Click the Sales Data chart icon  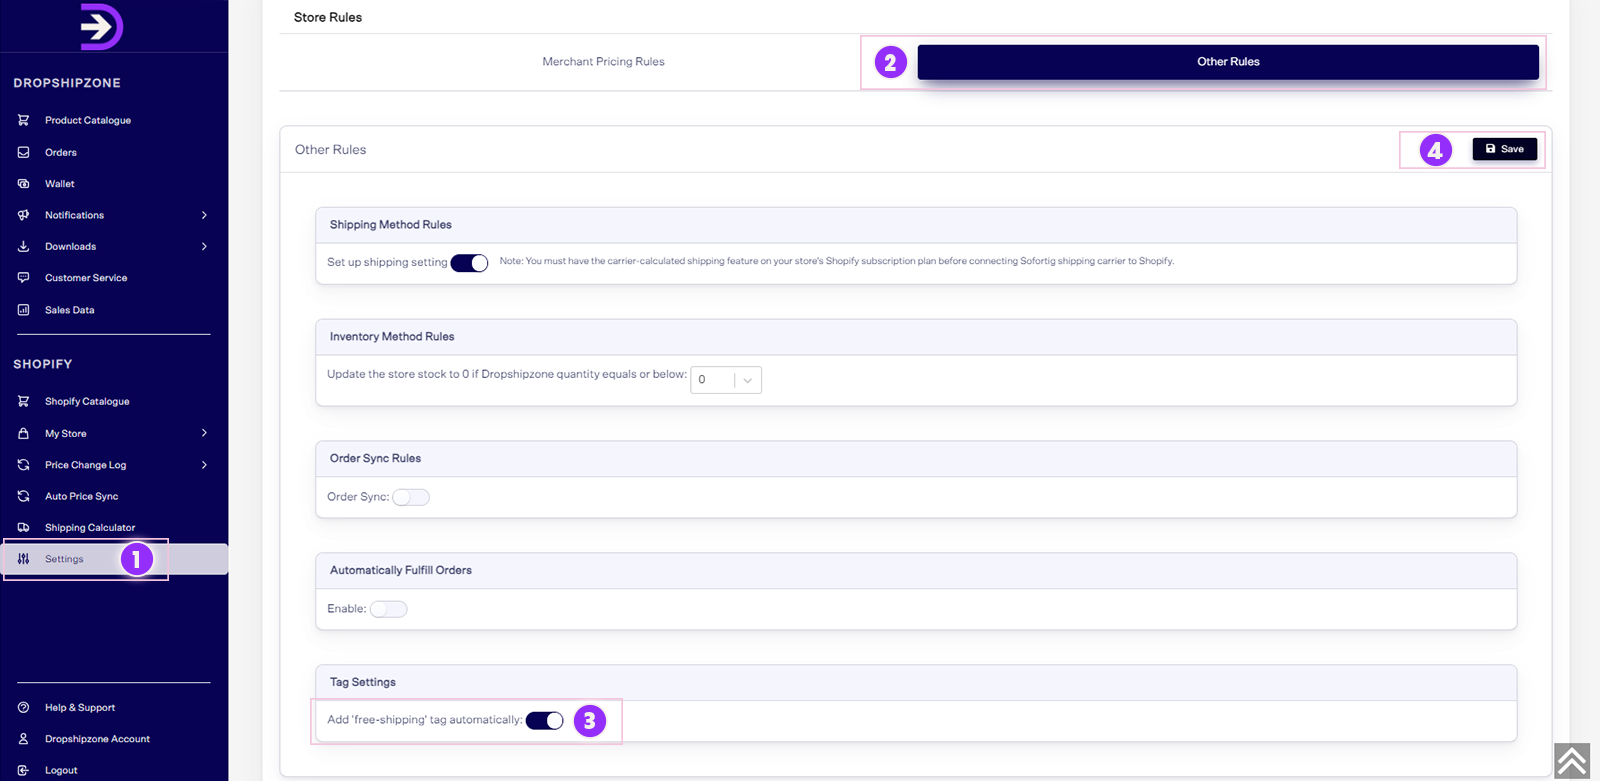tap(23, 310)
